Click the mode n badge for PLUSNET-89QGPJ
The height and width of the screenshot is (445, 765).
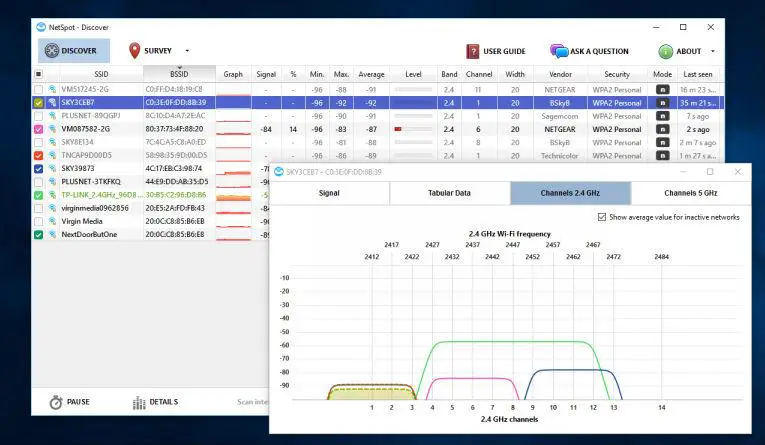coord(663,116)
